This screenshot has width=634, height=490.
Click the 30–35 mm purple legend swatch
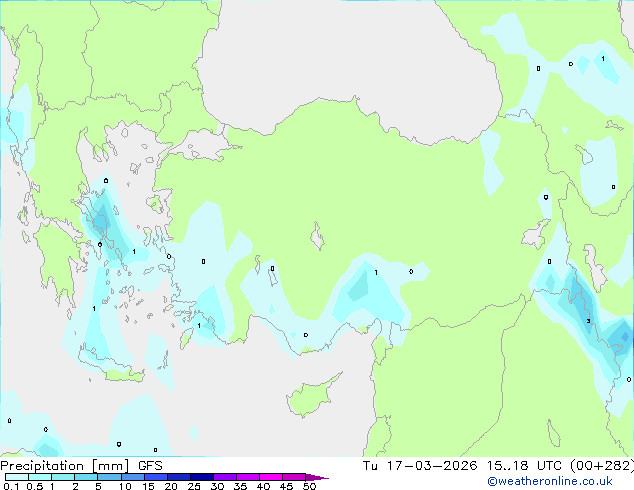pyautogui.click(x=225, y=477)
